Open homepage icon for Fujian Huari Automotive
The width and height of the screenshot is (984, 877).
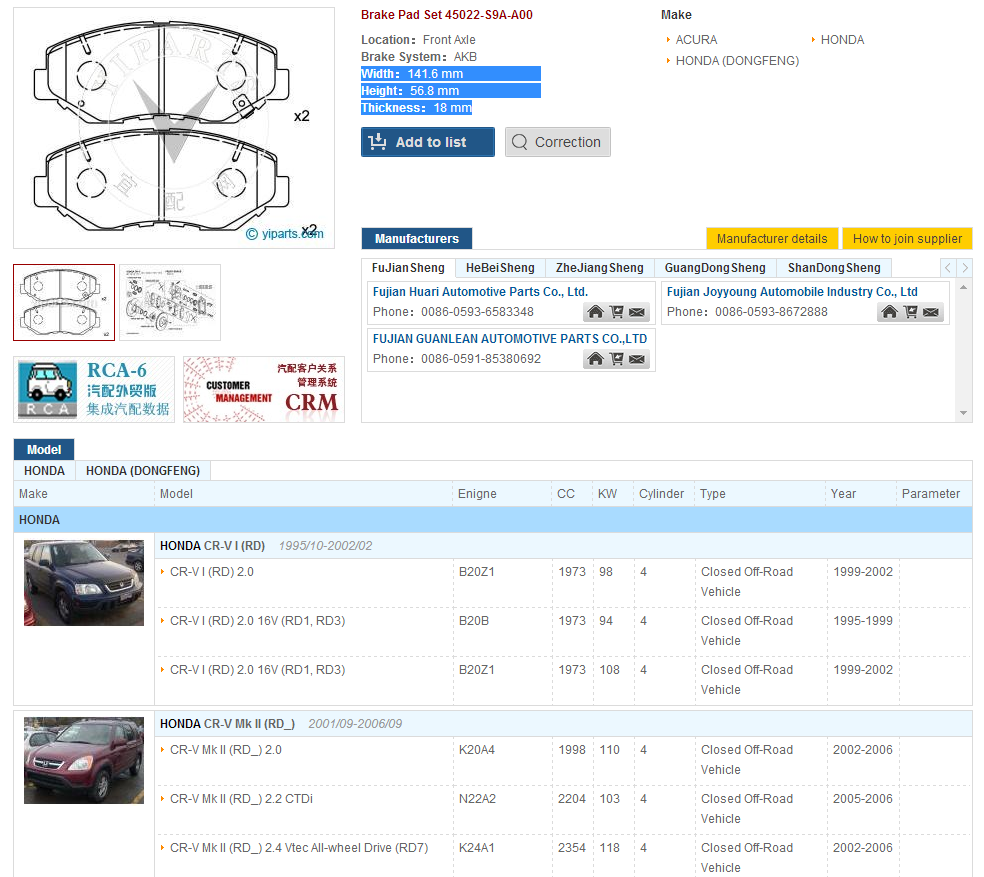coord(595,312)
